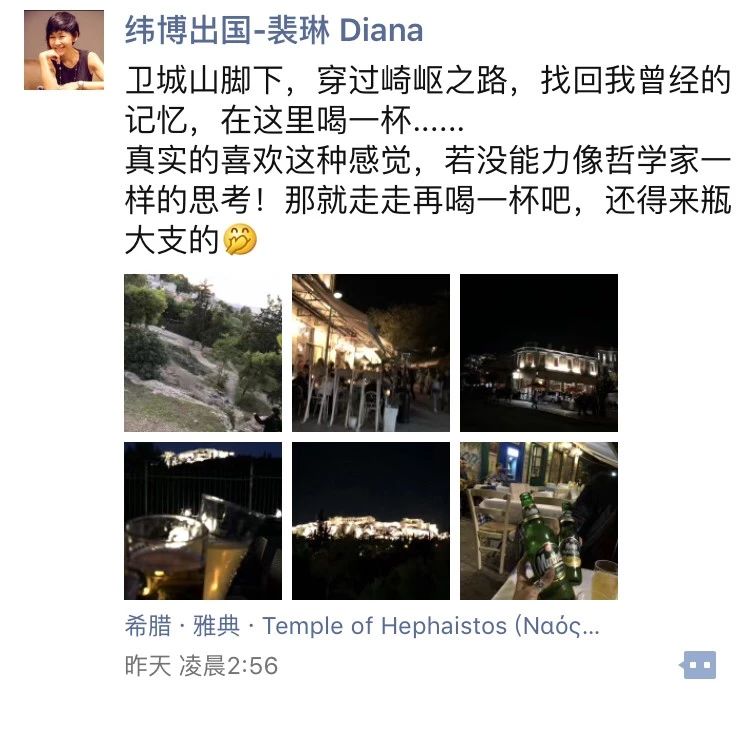Tap the thinking face emoji in post

pos(241,239)
